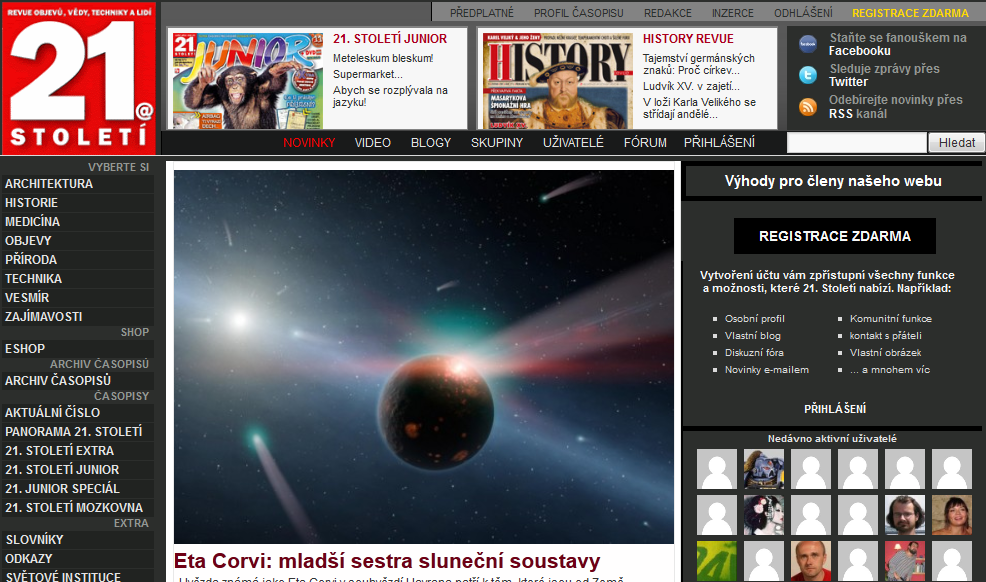
Task: Open the ESHOP sidebar link
Action: 25,349
